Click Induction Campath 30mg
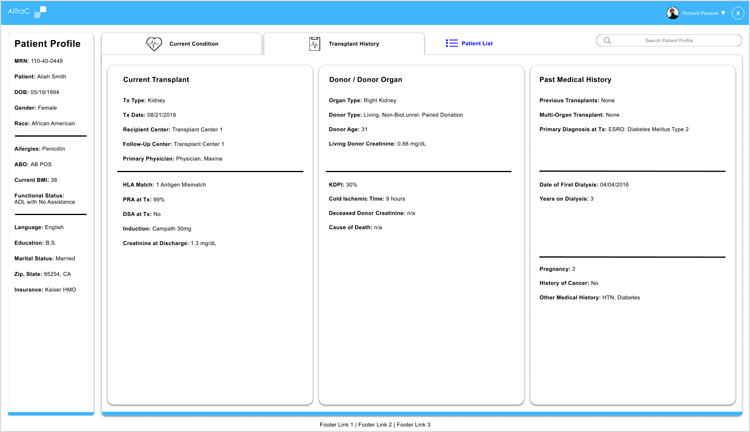 (157, 229)
